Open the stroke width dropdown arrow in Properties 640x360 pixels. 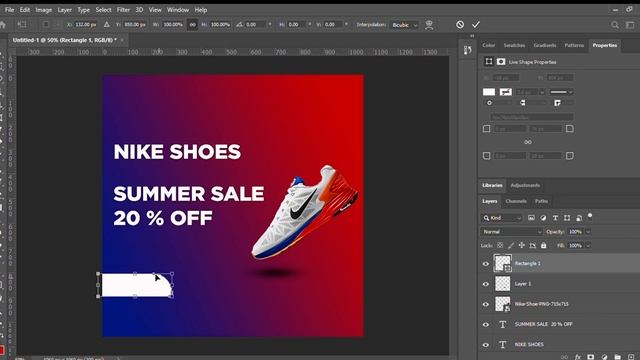click(x=542, y=92)
